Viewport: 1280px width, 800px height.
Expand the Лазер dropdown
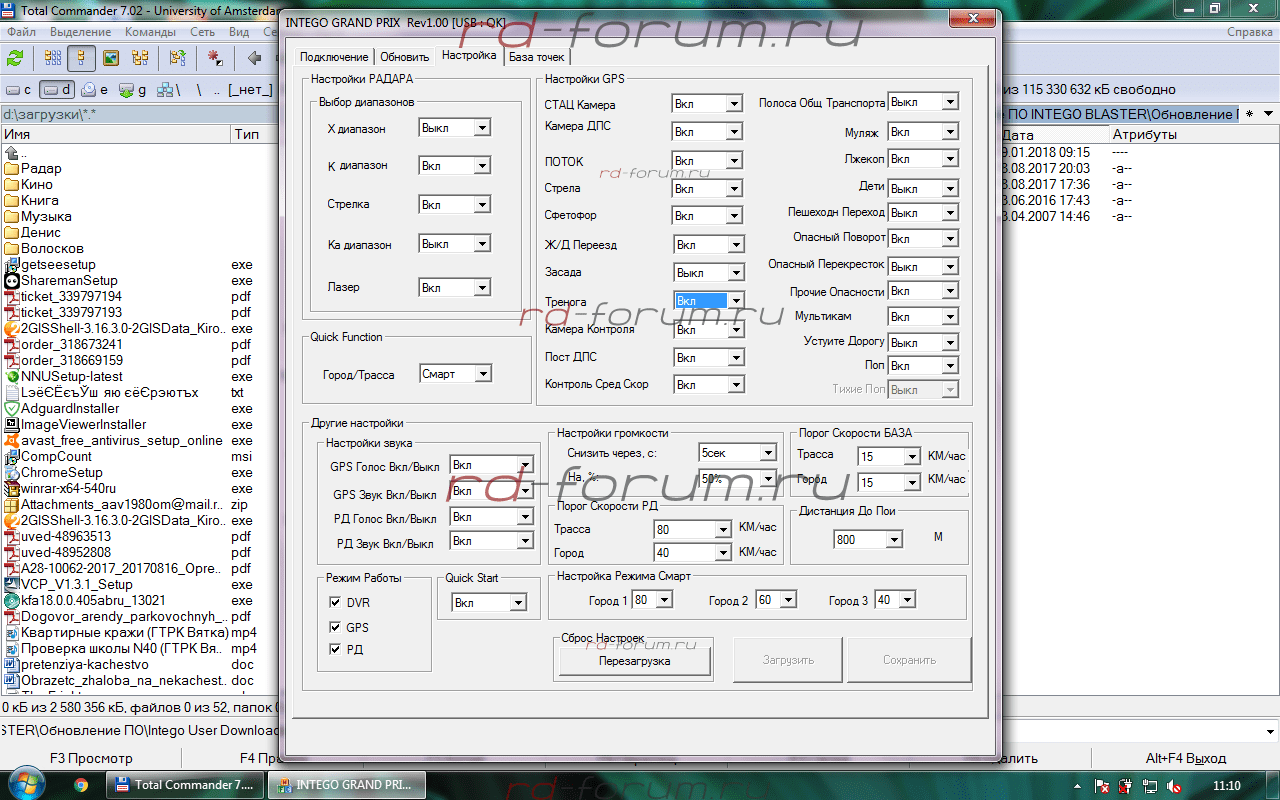(482, 288)
